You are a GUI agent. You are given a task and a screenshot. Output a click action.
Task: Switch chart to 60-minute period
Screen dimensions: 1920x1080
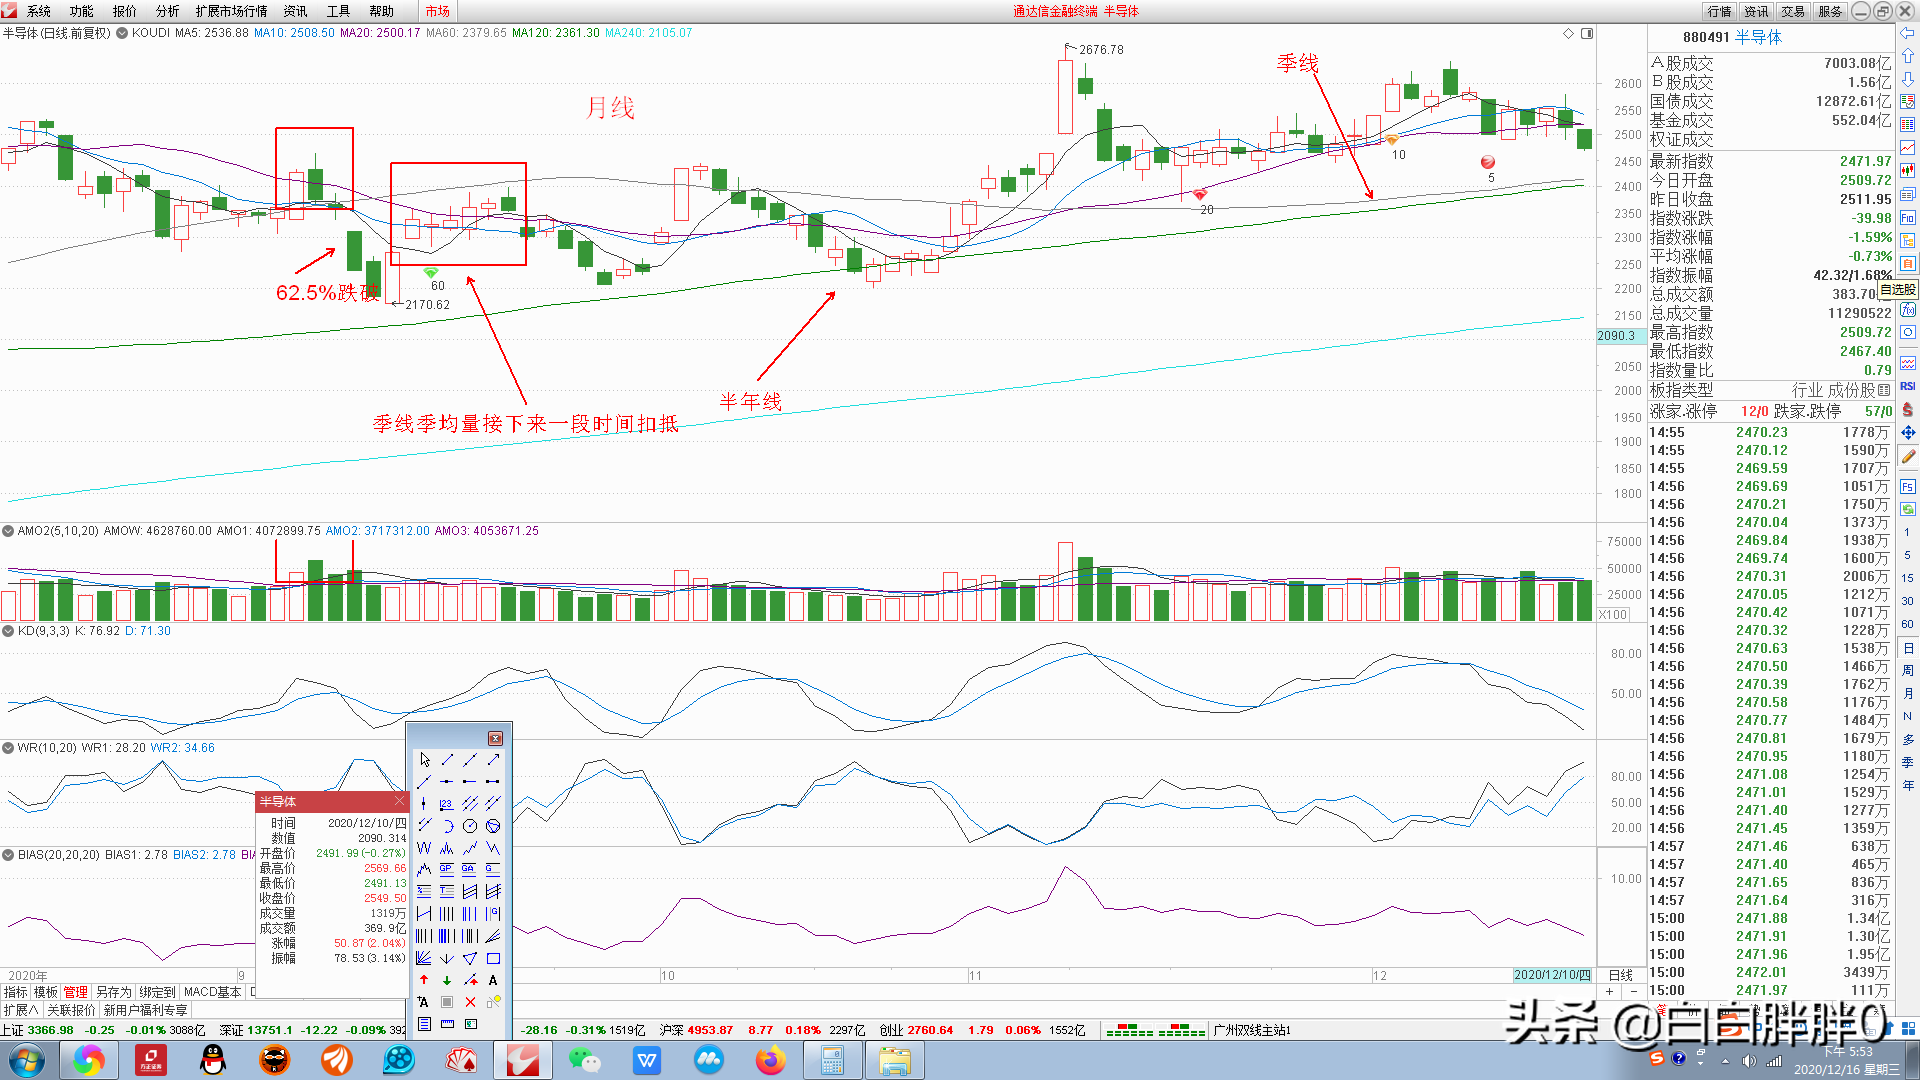[1908, 624]
